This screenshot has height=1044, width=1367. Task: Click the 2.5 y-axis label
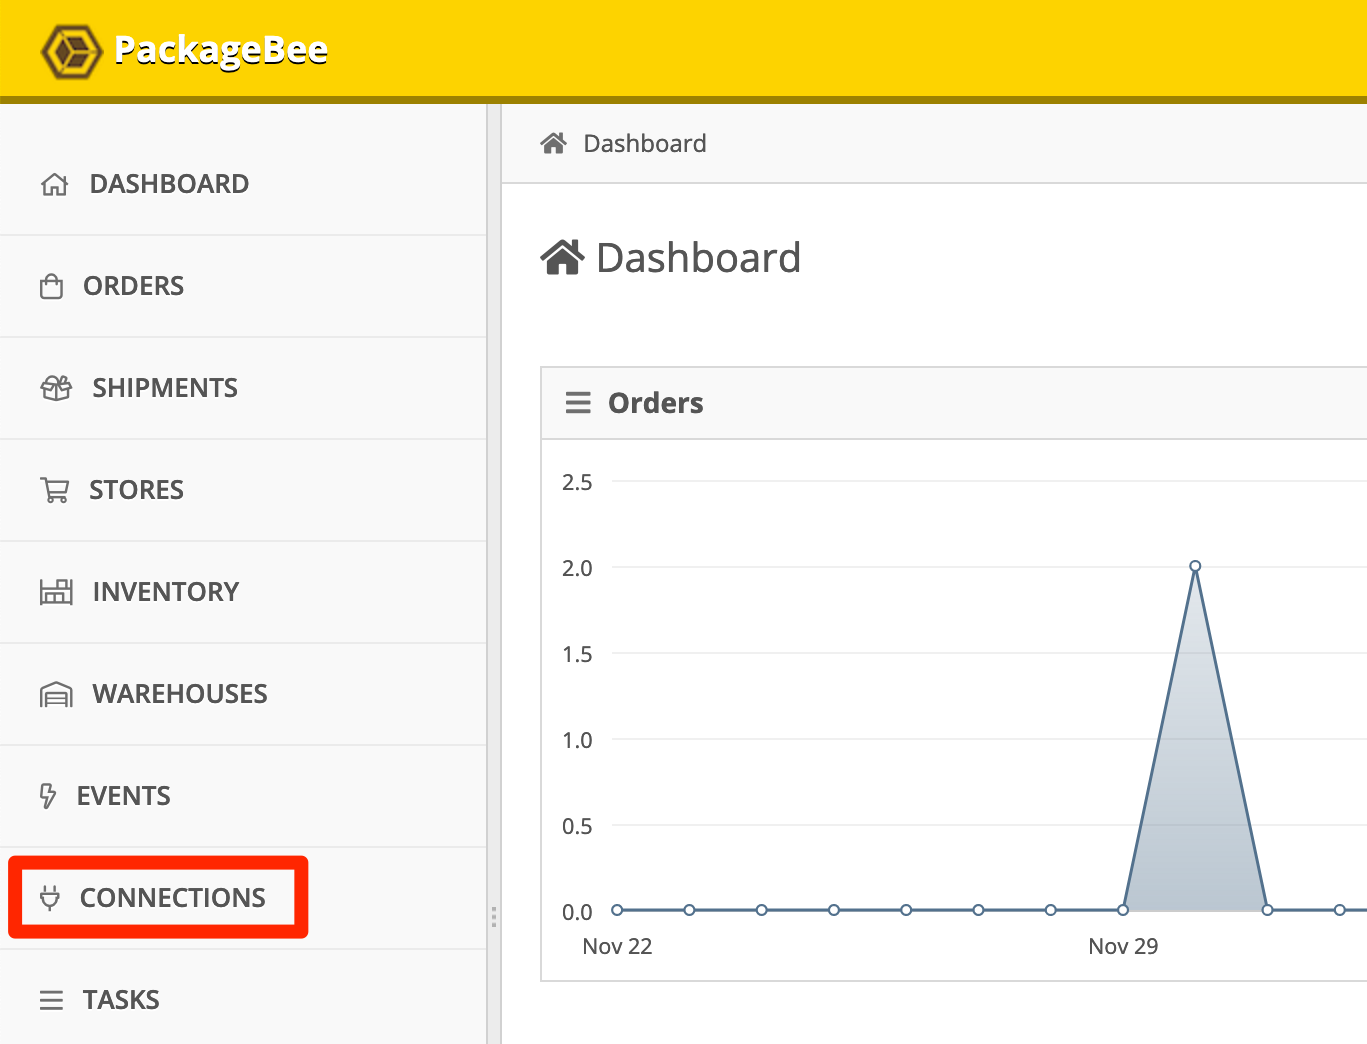tap(577, 482)
